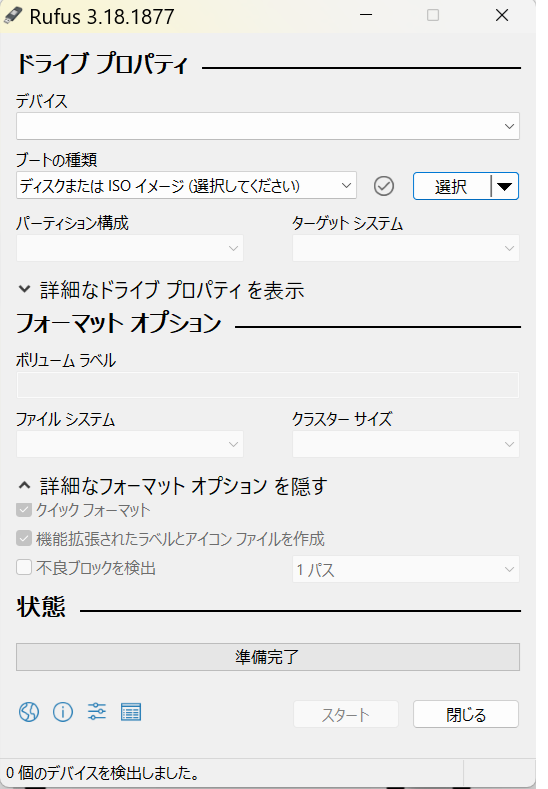Collapse 詳細なフォーマット オプションを隠す

tap(173, 486)
